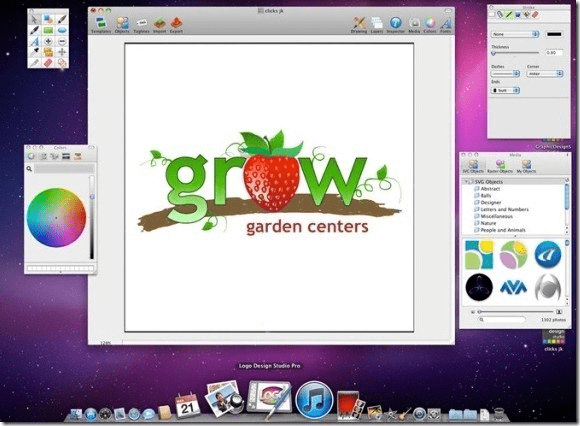Select the silver sphere logo thumbnail

coord(548,287)
